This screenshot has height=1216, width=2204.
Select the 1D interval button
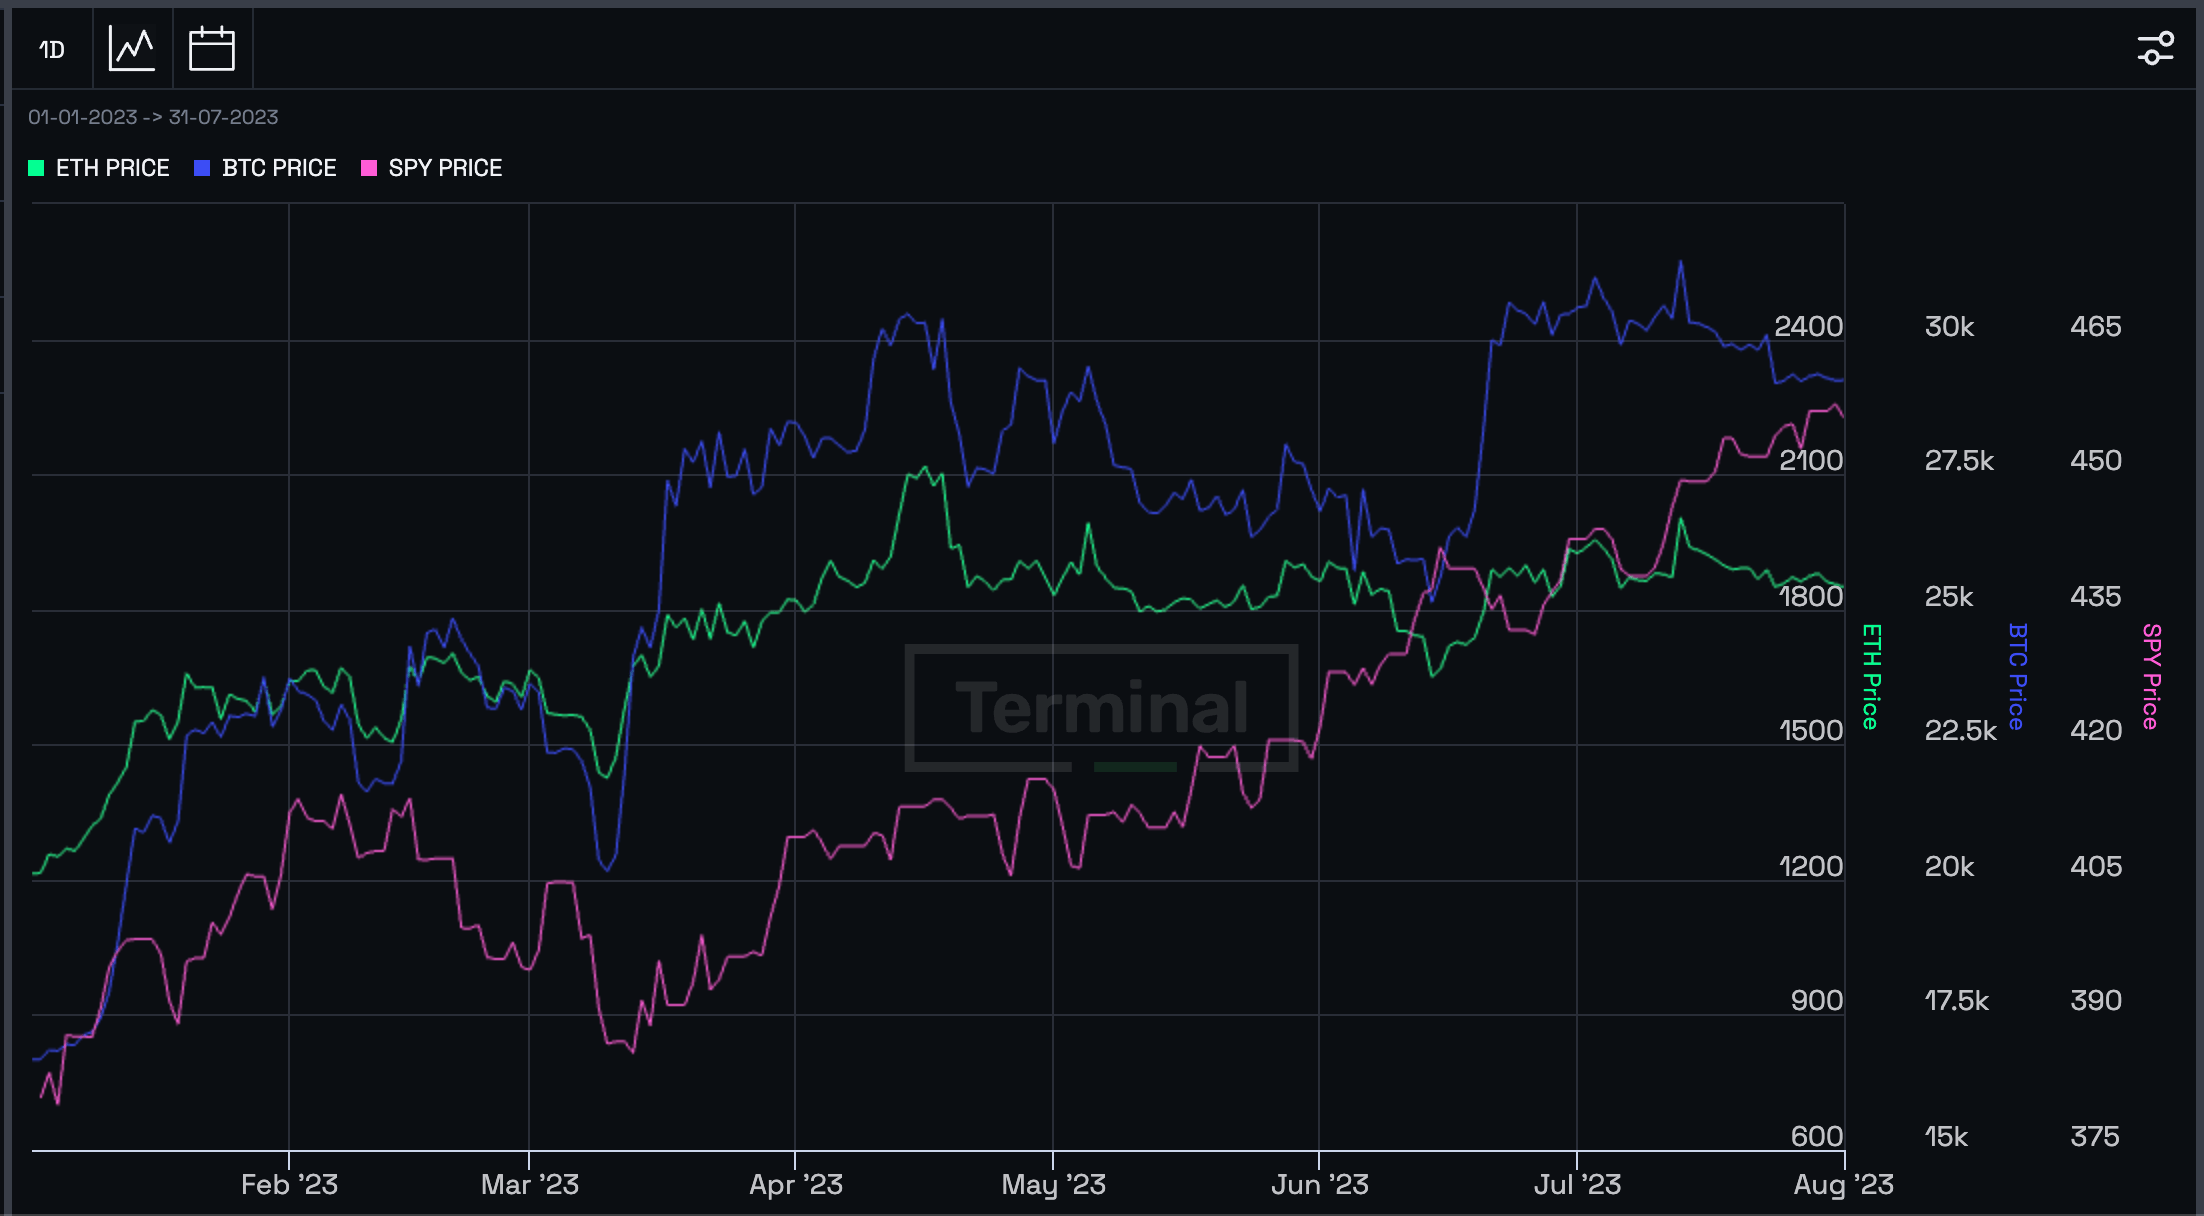[52, 49]
